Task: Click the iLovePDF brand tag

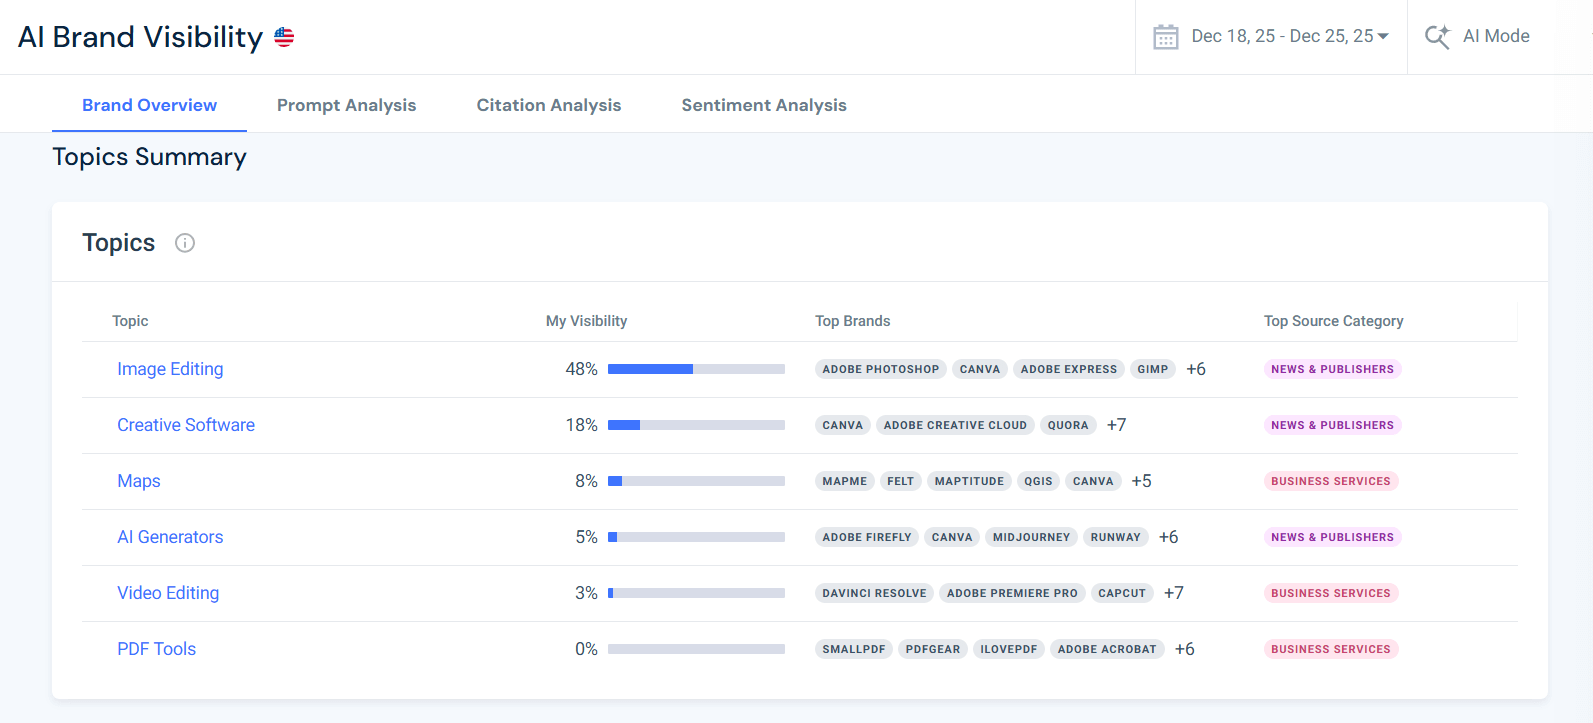Action: (1009, 649)
